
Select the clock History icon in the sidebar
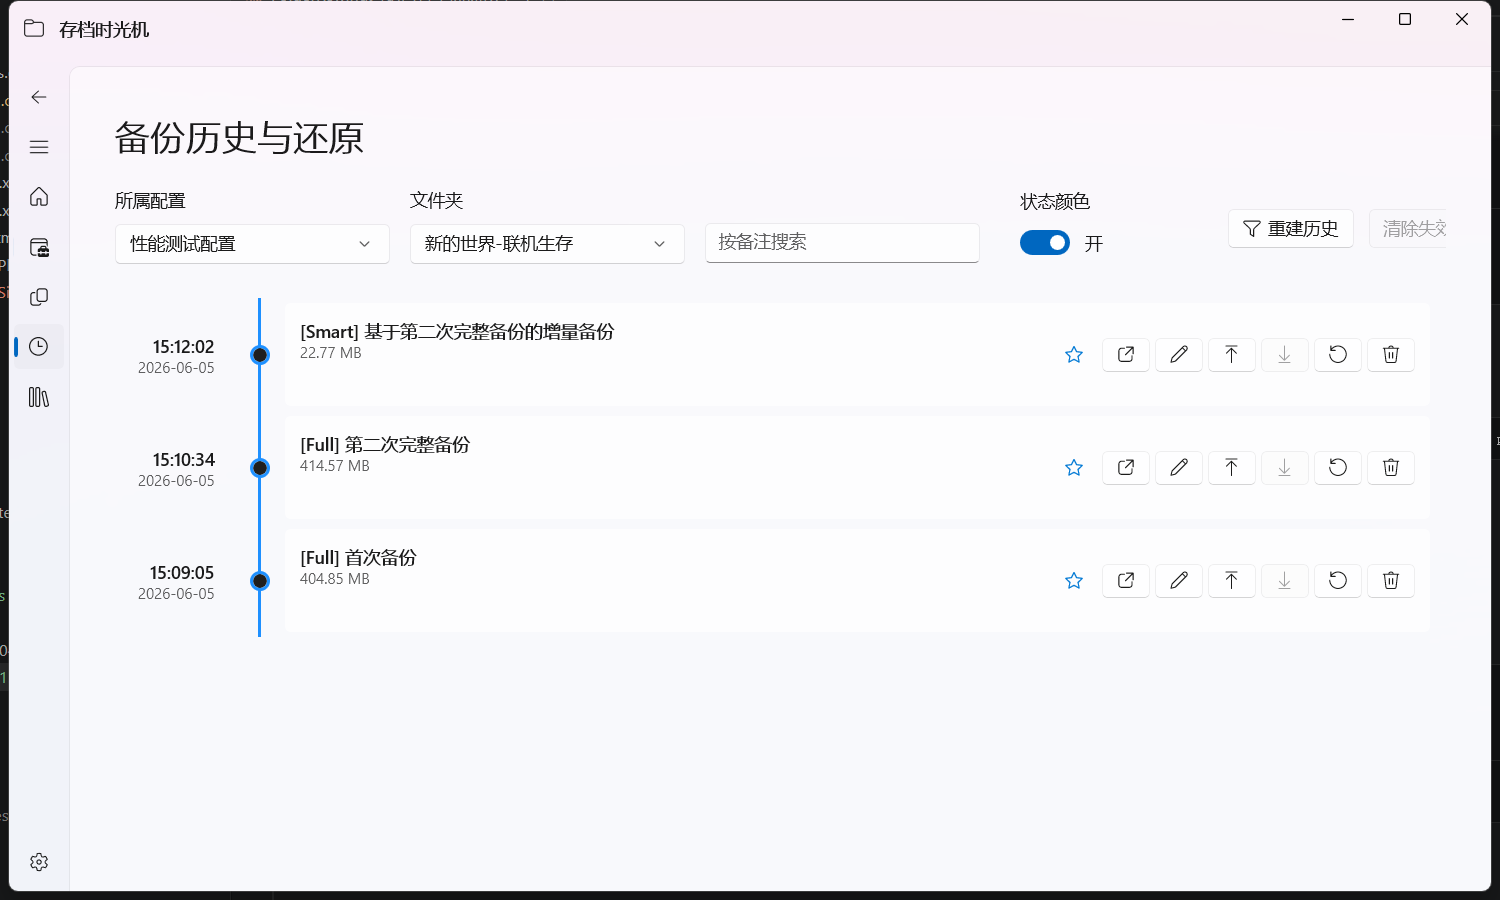pyautogui.click(x=39, y=347)
